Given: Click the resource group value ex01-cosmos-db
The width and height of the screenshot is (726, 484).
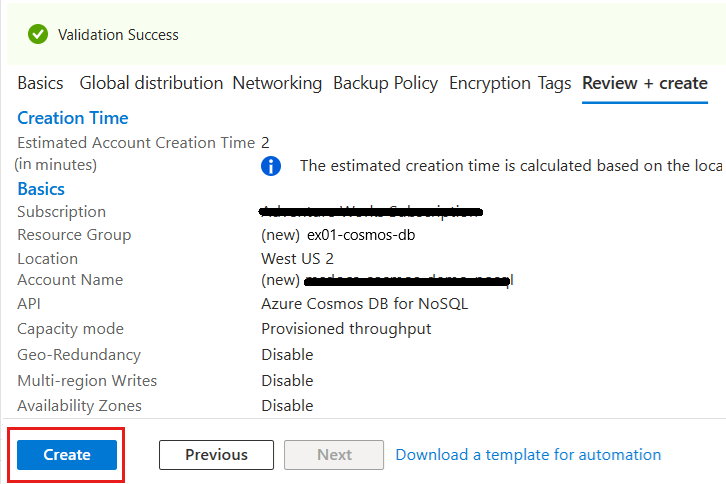Looking at the screenshot, I should (x=361, y=235).
